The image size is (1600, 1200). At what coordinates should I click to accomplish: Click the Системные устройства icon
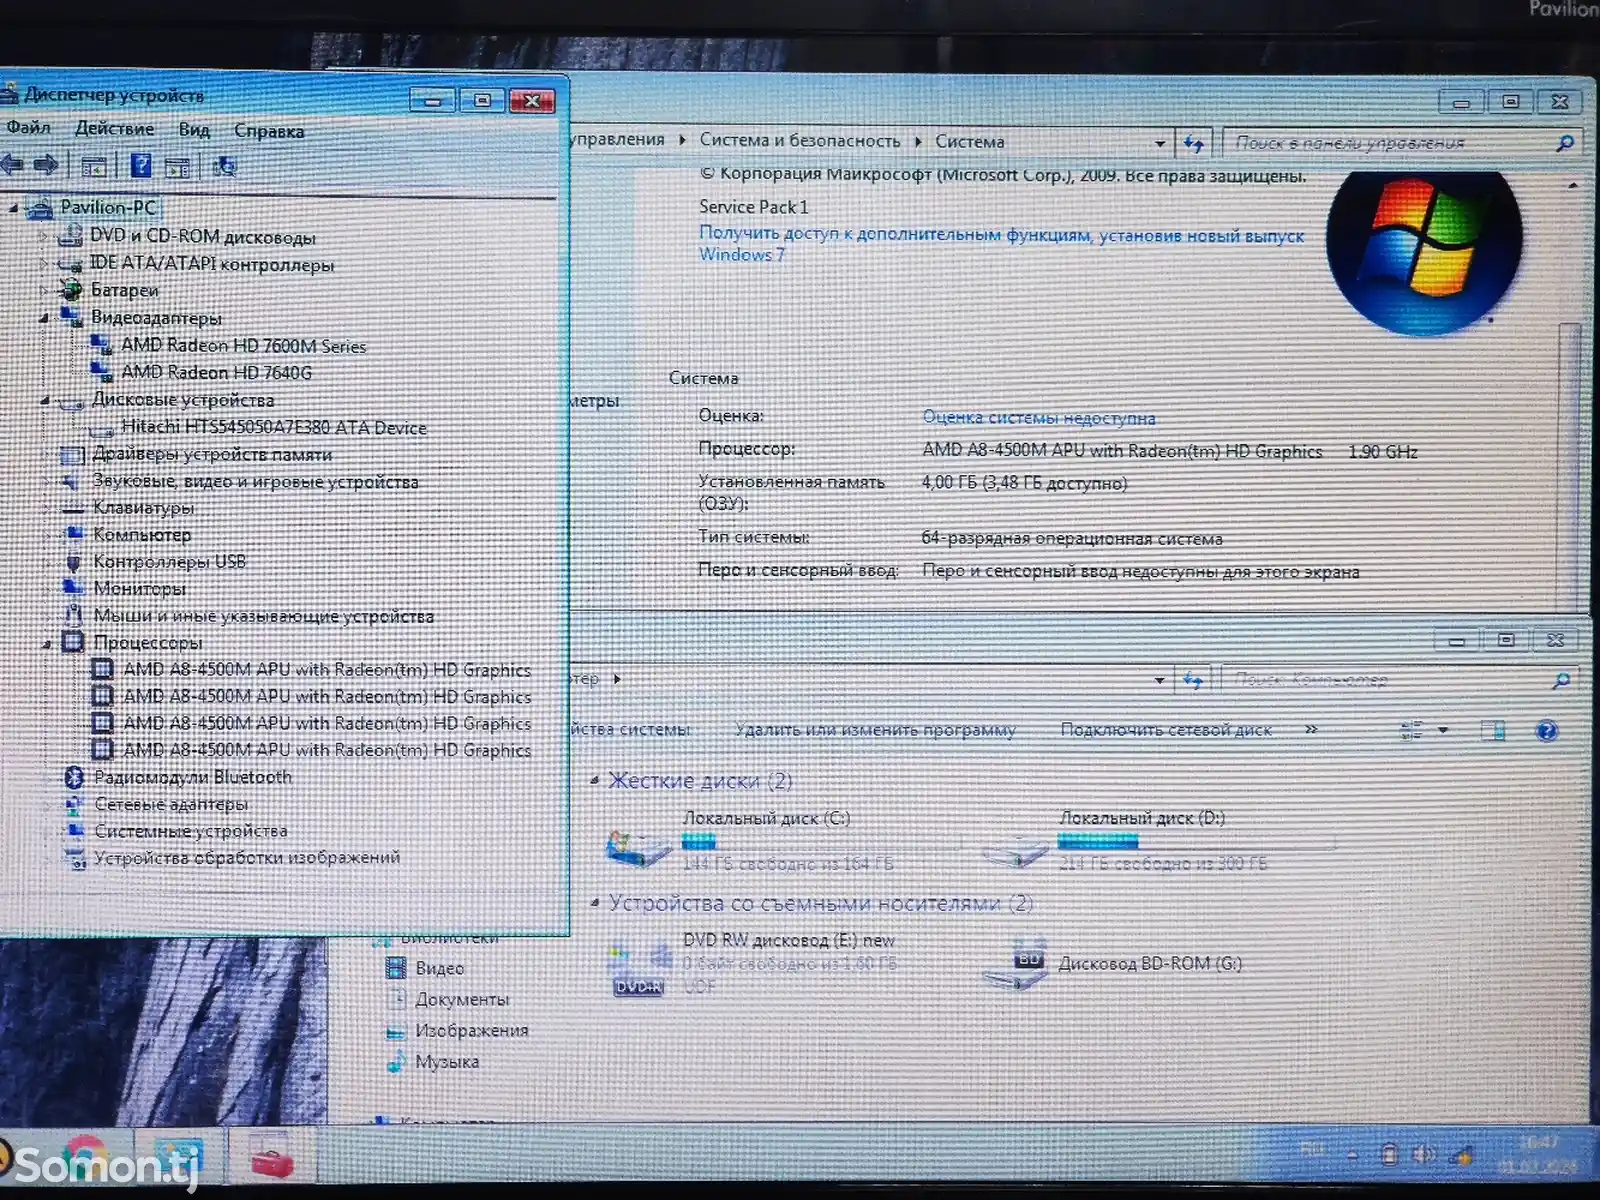click(x=75, y=831)
